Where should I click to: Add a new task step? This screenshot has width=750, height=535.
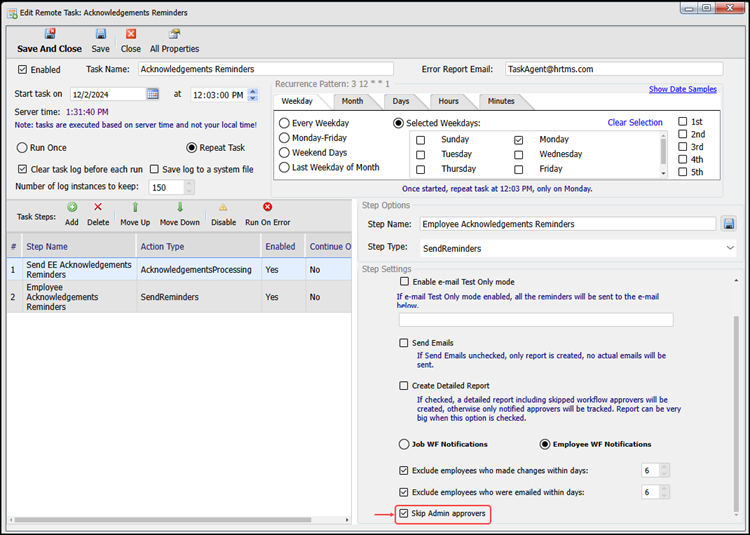click(x=72, y=207)
